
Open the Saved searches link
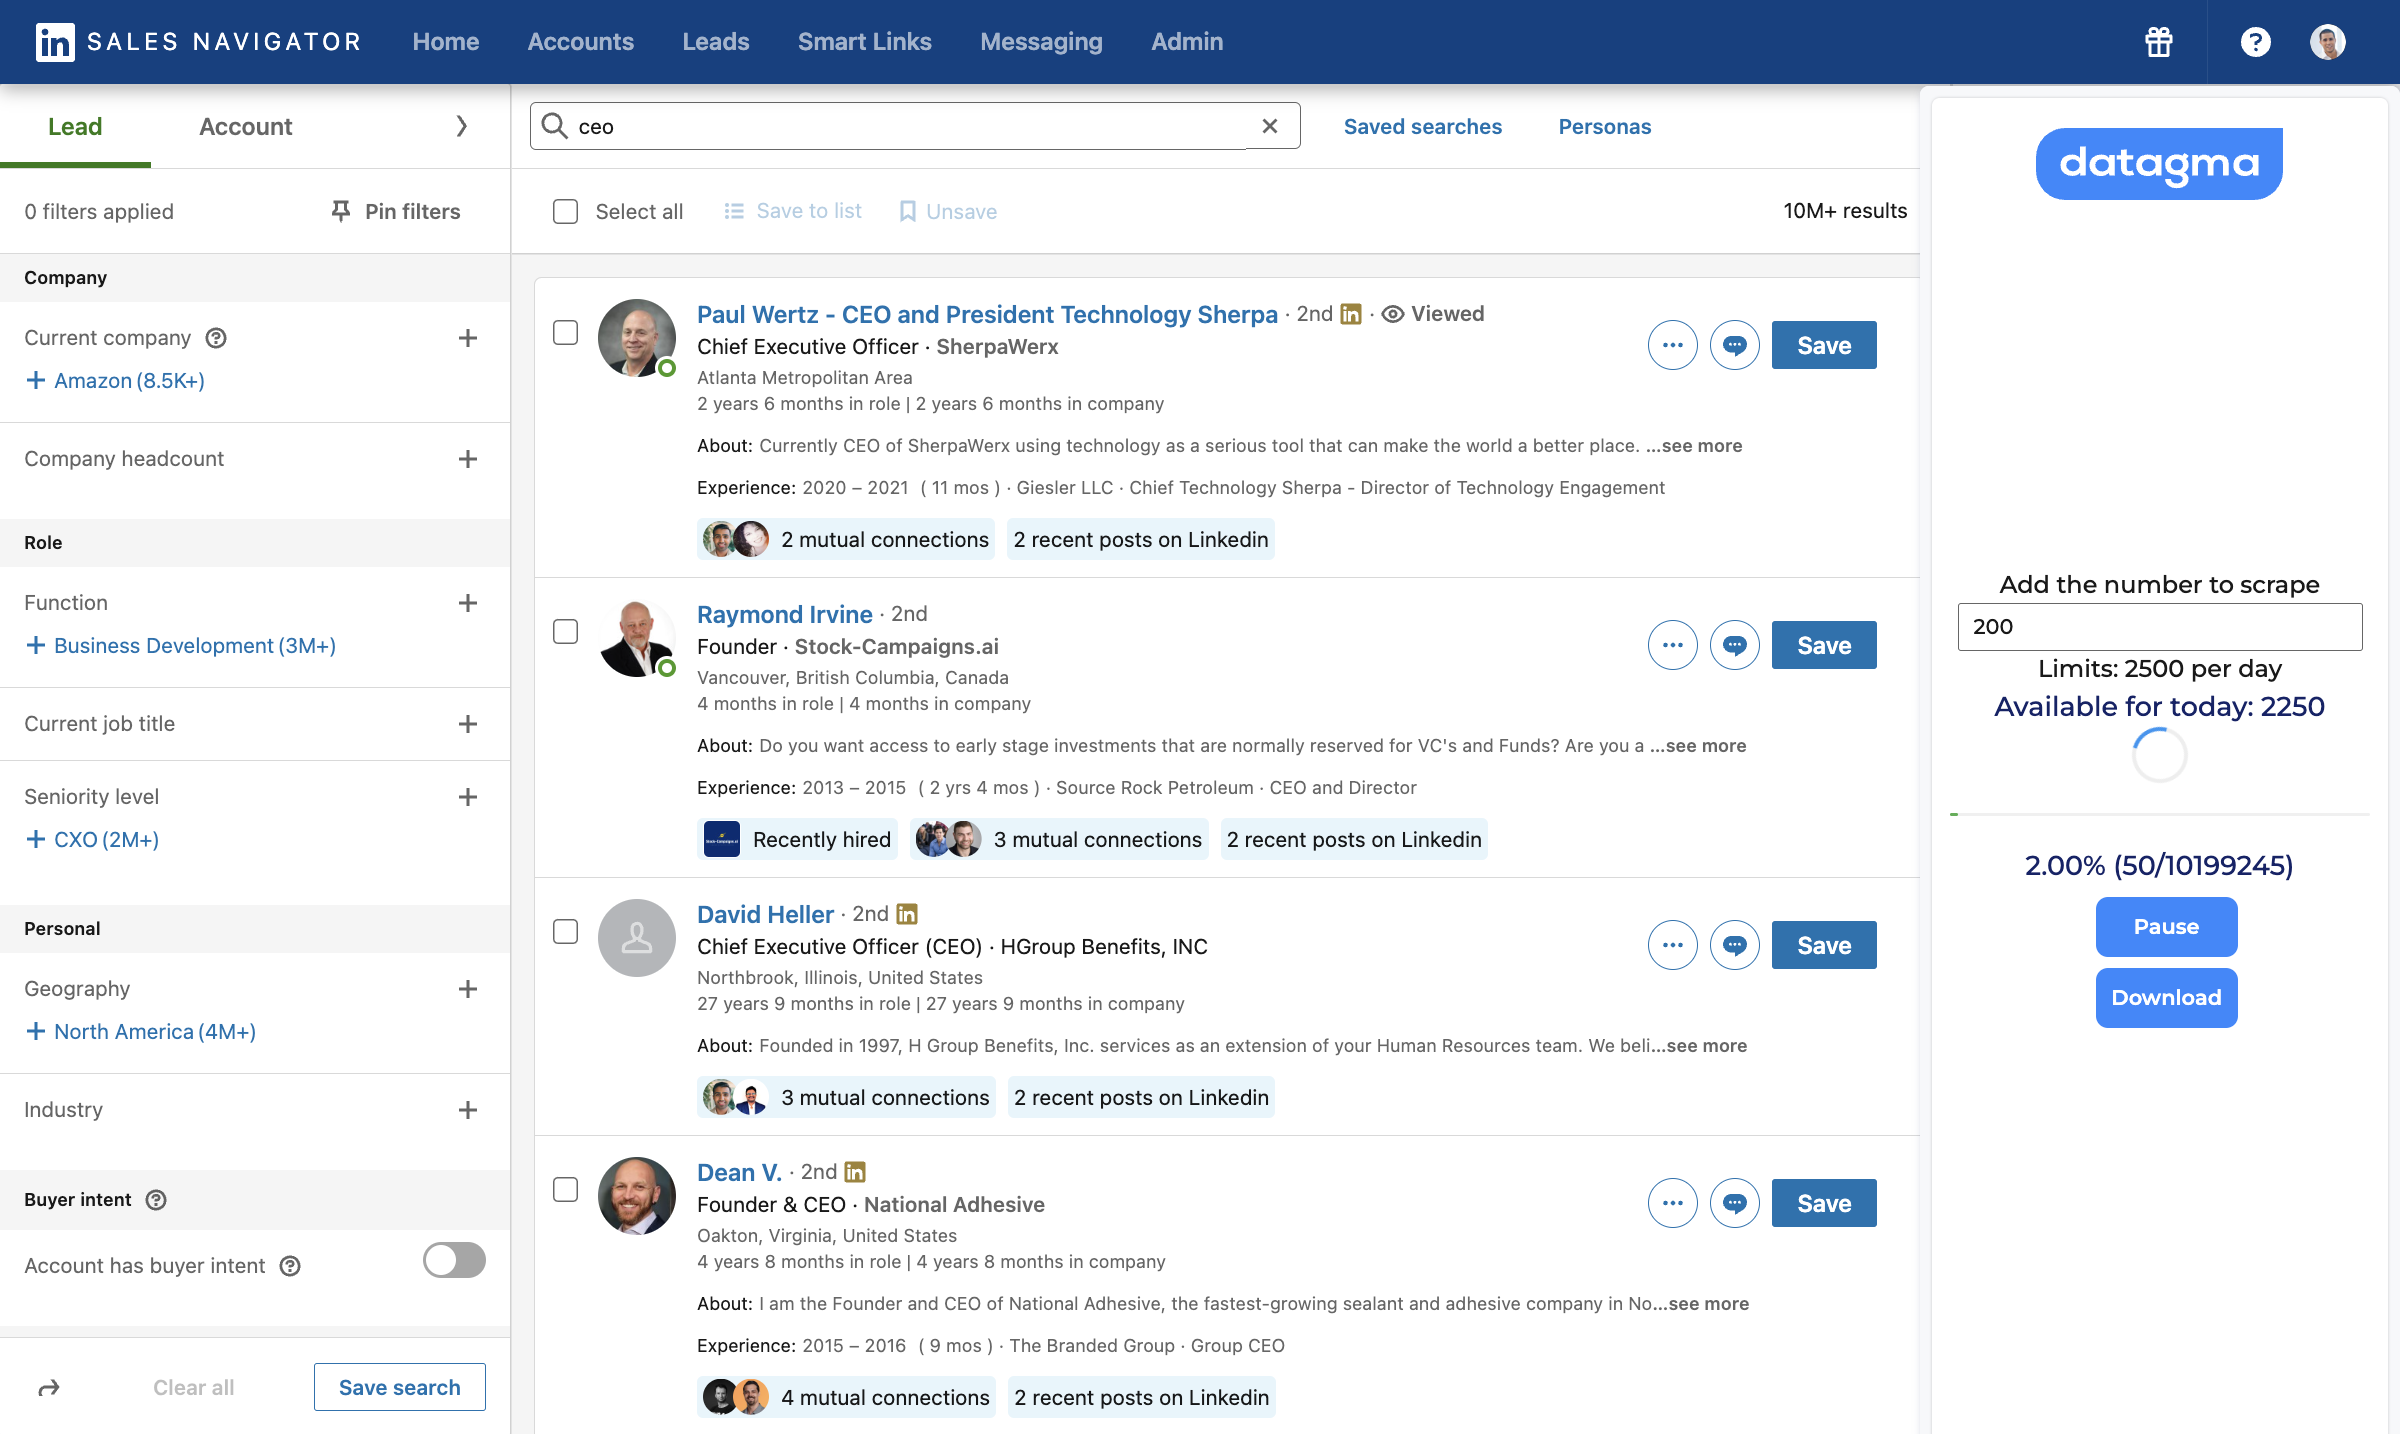point(1422,126)
